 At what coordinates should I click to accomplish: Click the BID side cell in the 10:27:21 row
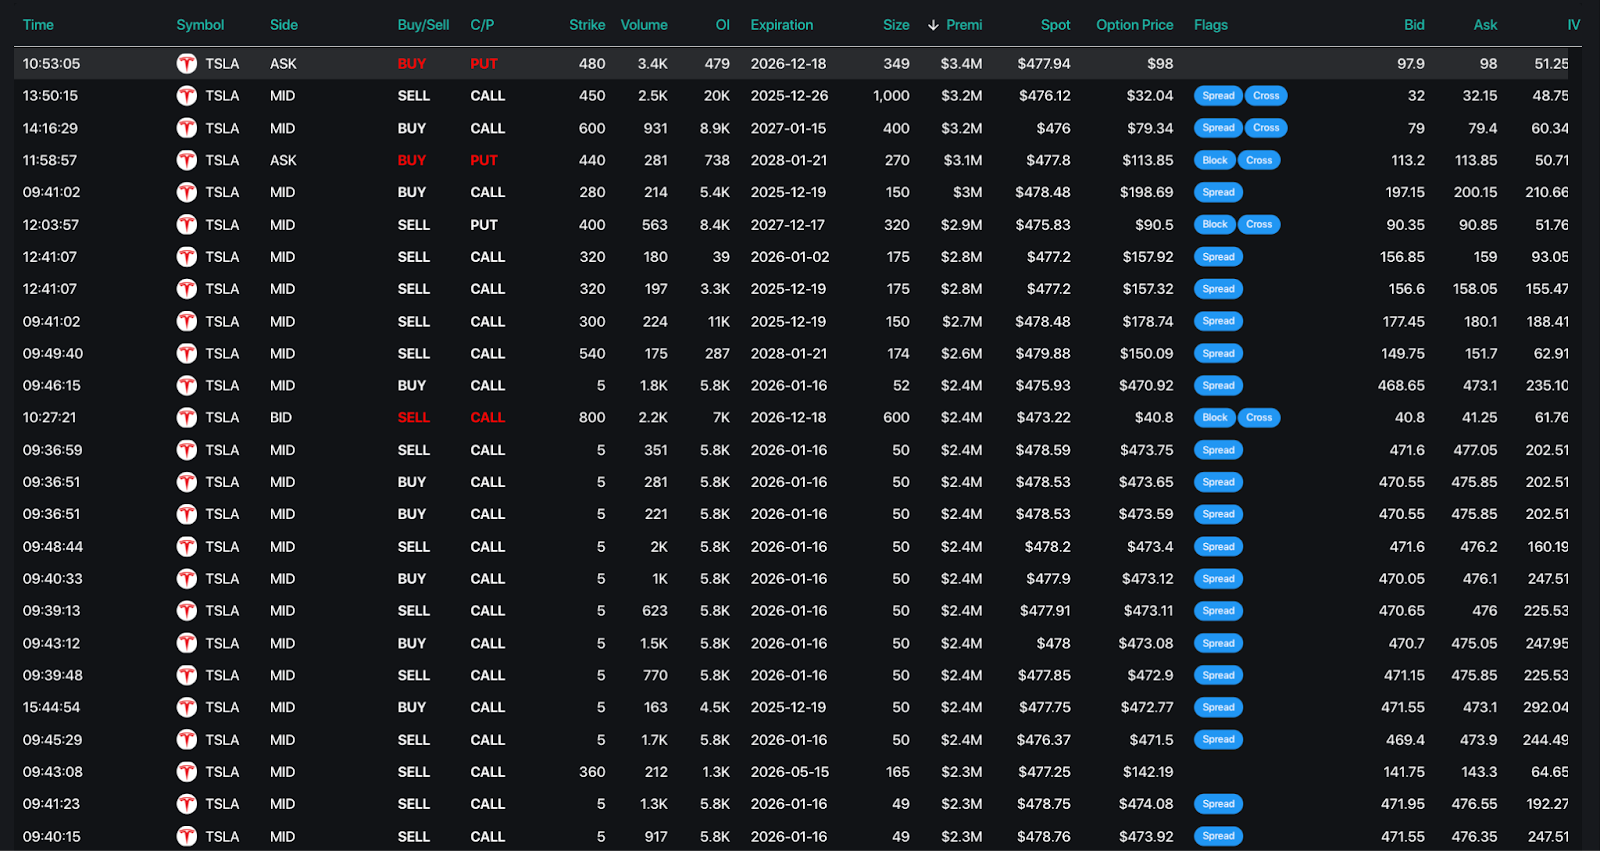281,418
